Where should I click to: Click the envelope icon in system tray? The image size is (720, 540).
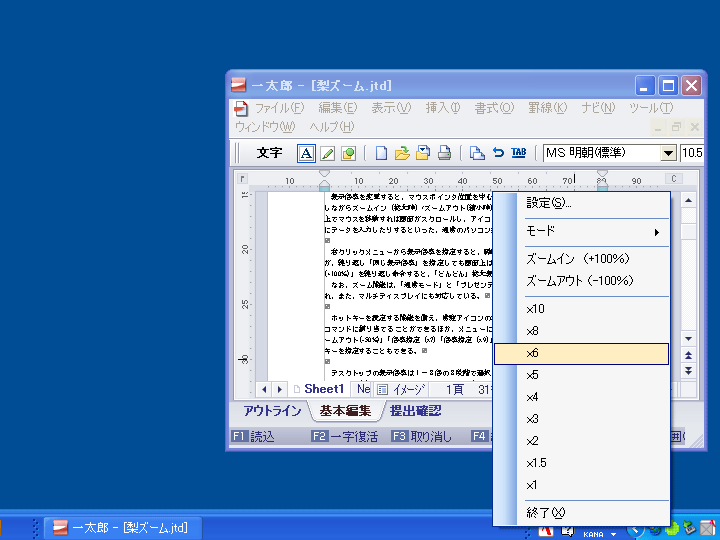pos(708,529)
